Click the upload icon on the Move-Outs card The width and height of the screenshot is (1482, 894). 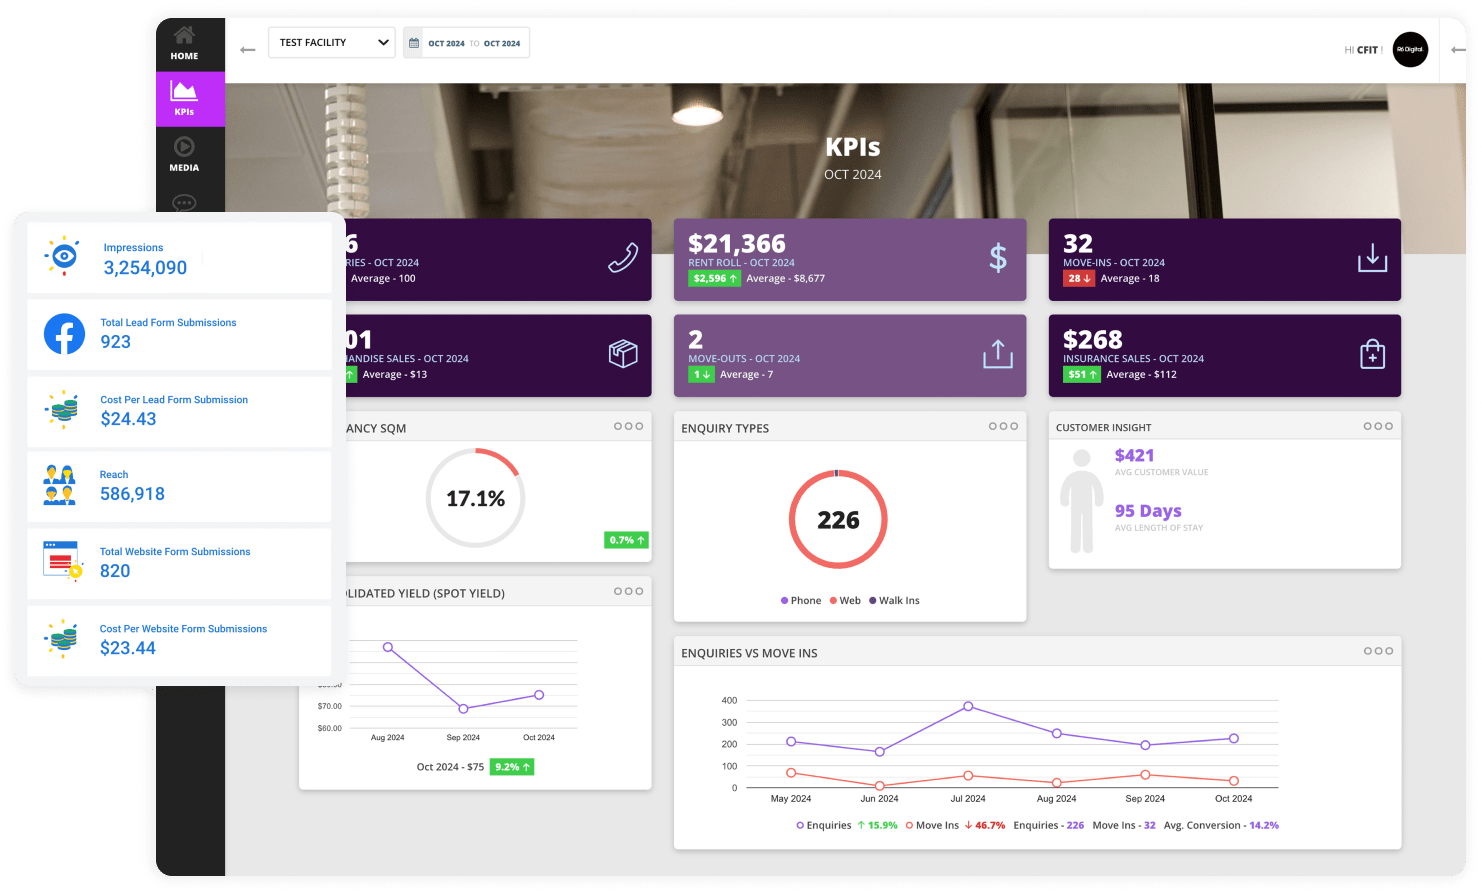point(996,354)
